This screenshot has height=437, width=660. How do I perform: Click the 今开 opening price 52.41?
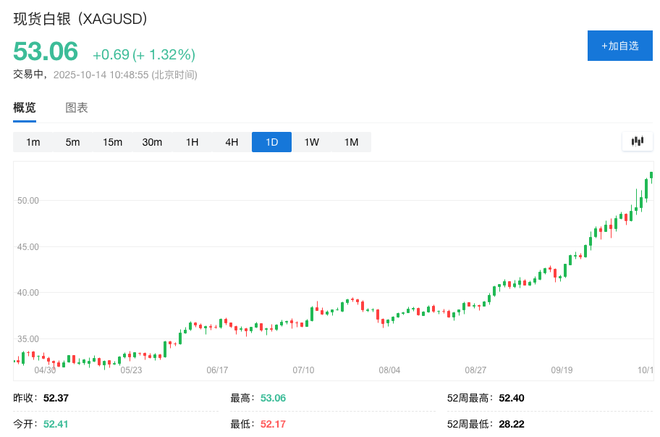(56, 424)
